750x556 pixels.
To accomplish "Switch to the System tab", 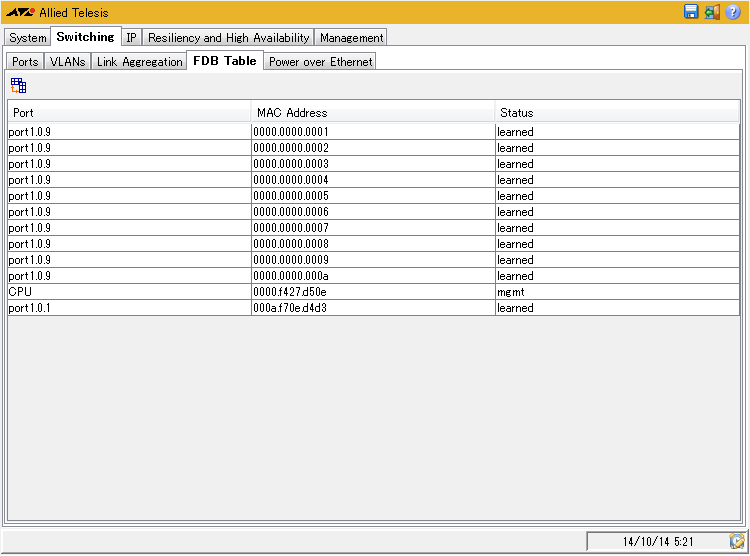I will click(28, 37).
